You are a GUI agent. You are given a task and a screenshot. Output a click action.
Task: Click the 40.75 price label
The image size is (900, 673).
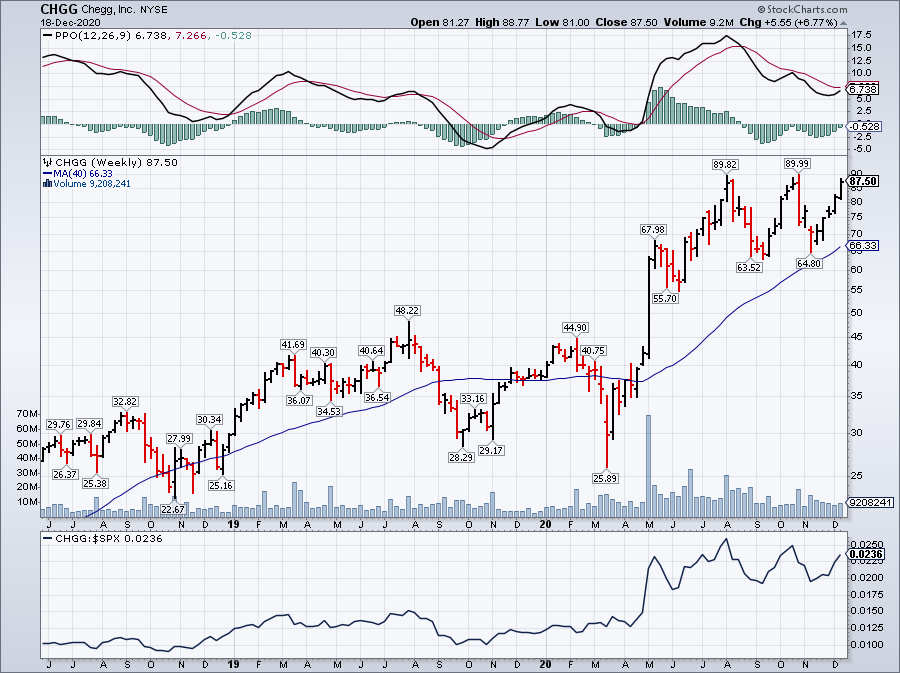point(593,351)
